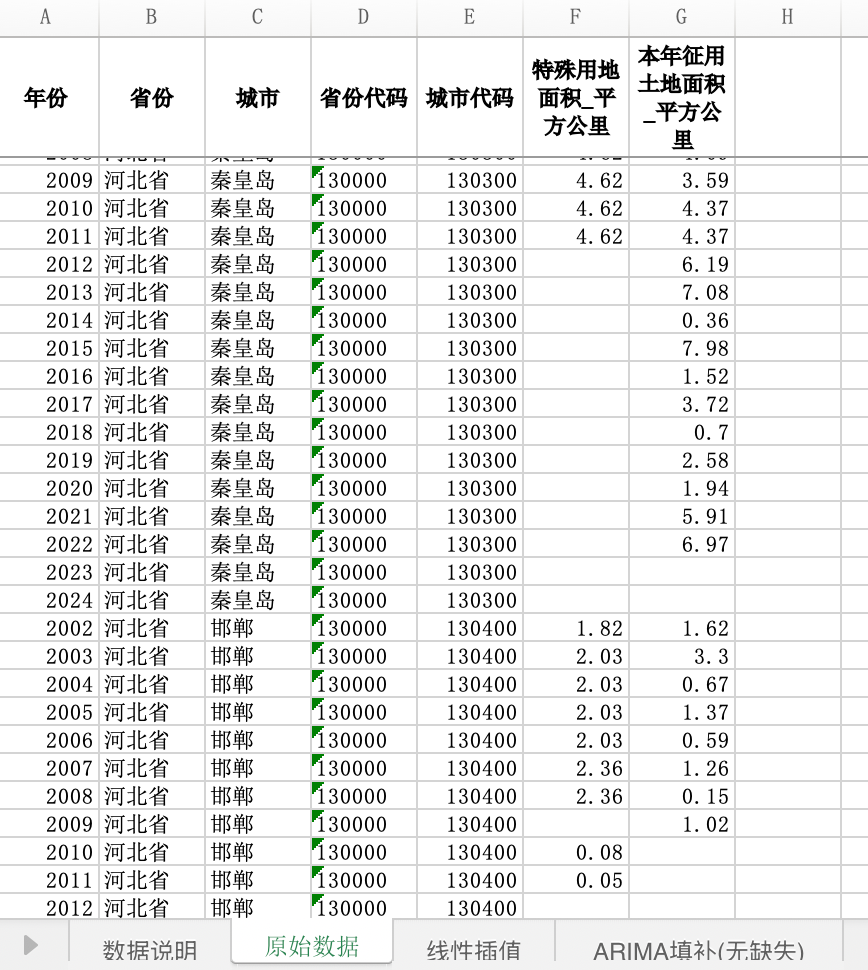Select province code 130000 in 秦皇岛 2011 row
868x970 pixels.
(x=363, y=236)
